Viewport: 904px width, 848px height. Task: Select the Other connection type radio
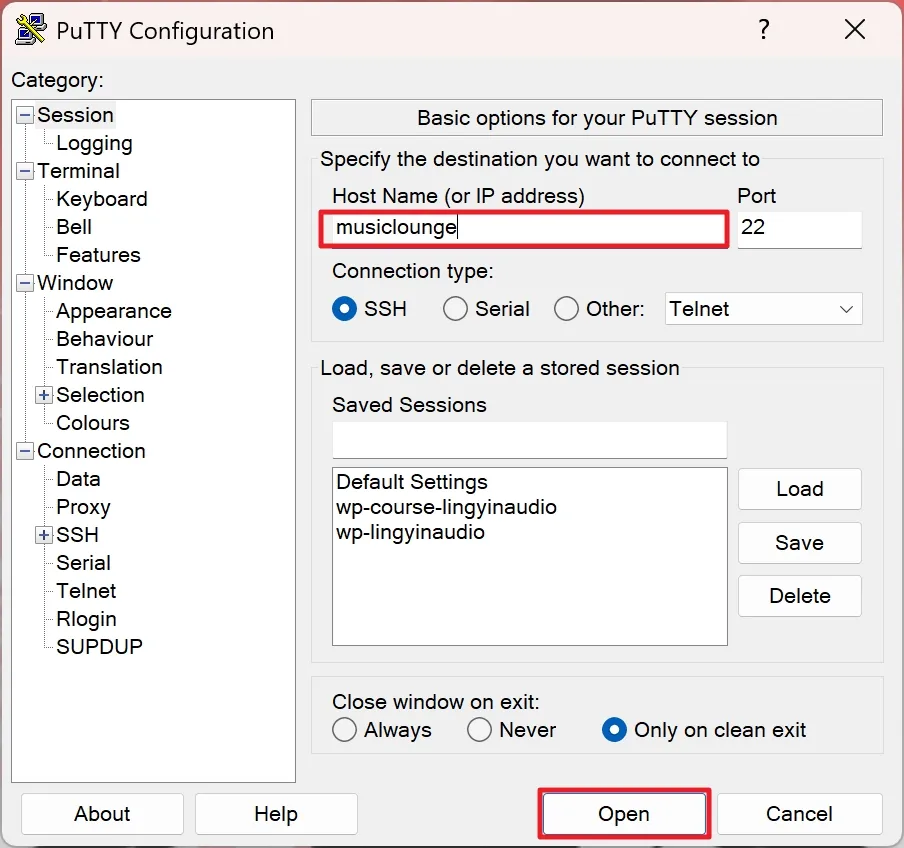coord(566,309)
